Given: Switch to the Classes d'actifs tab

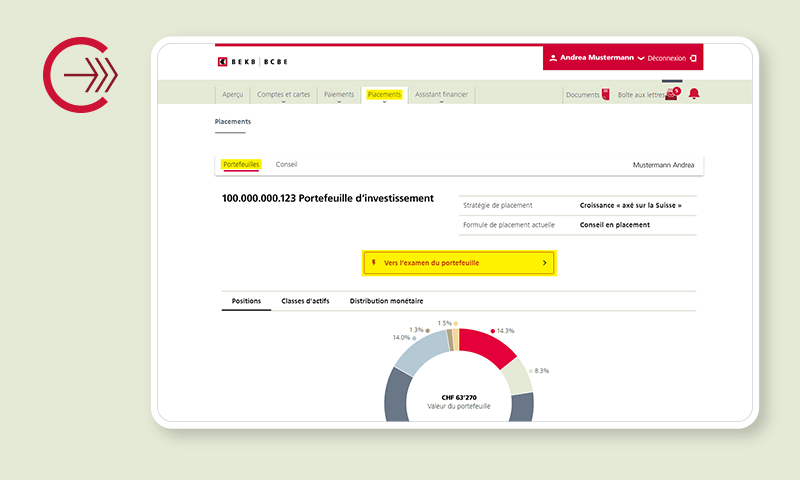Looking at the screenshot, I should click(305, 301).
